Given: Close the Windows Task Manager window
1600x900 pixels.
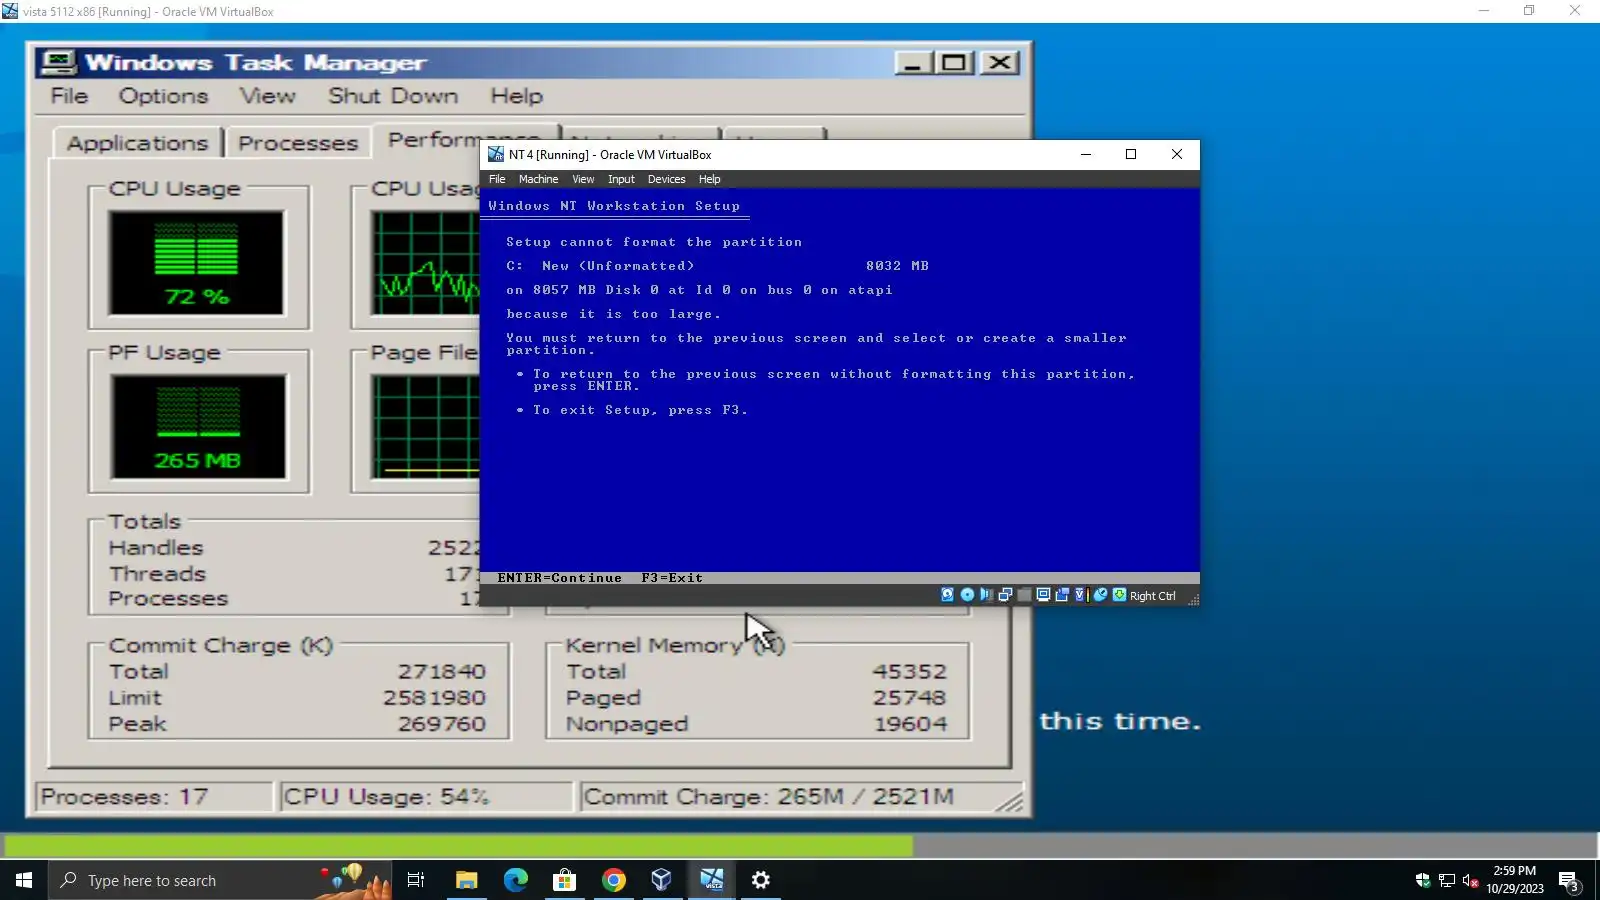Looking at the screenshot, I should click(999, 62).
